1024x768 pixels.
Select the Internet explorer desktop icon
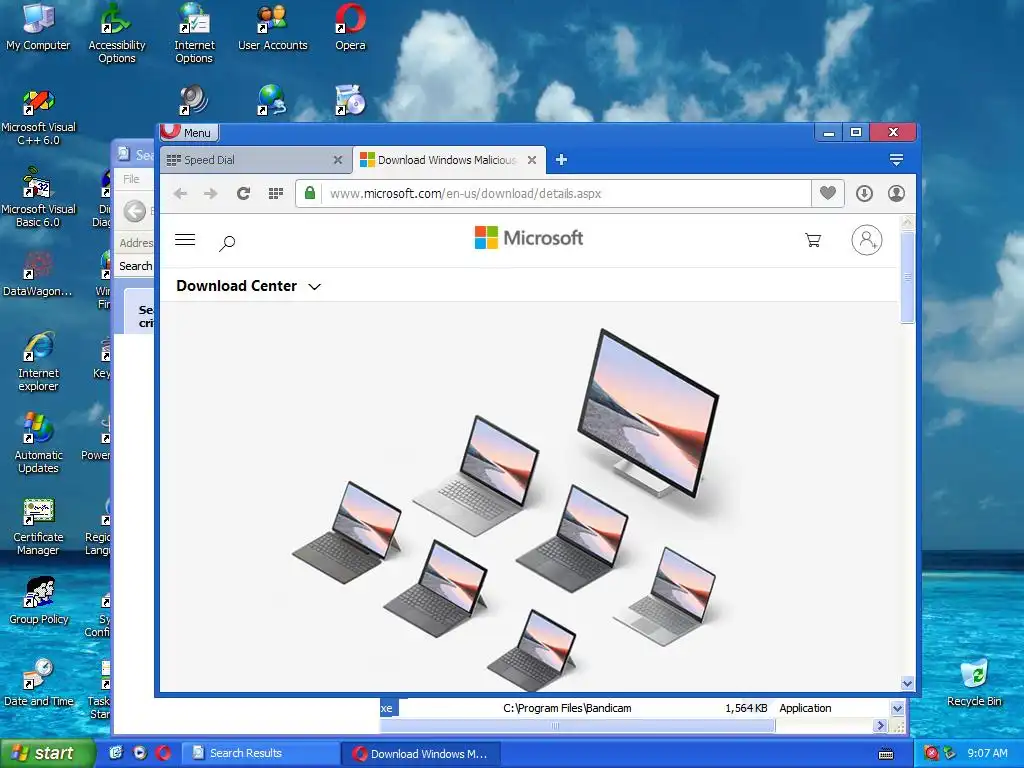pyautogui.click(x=38, y=362)
